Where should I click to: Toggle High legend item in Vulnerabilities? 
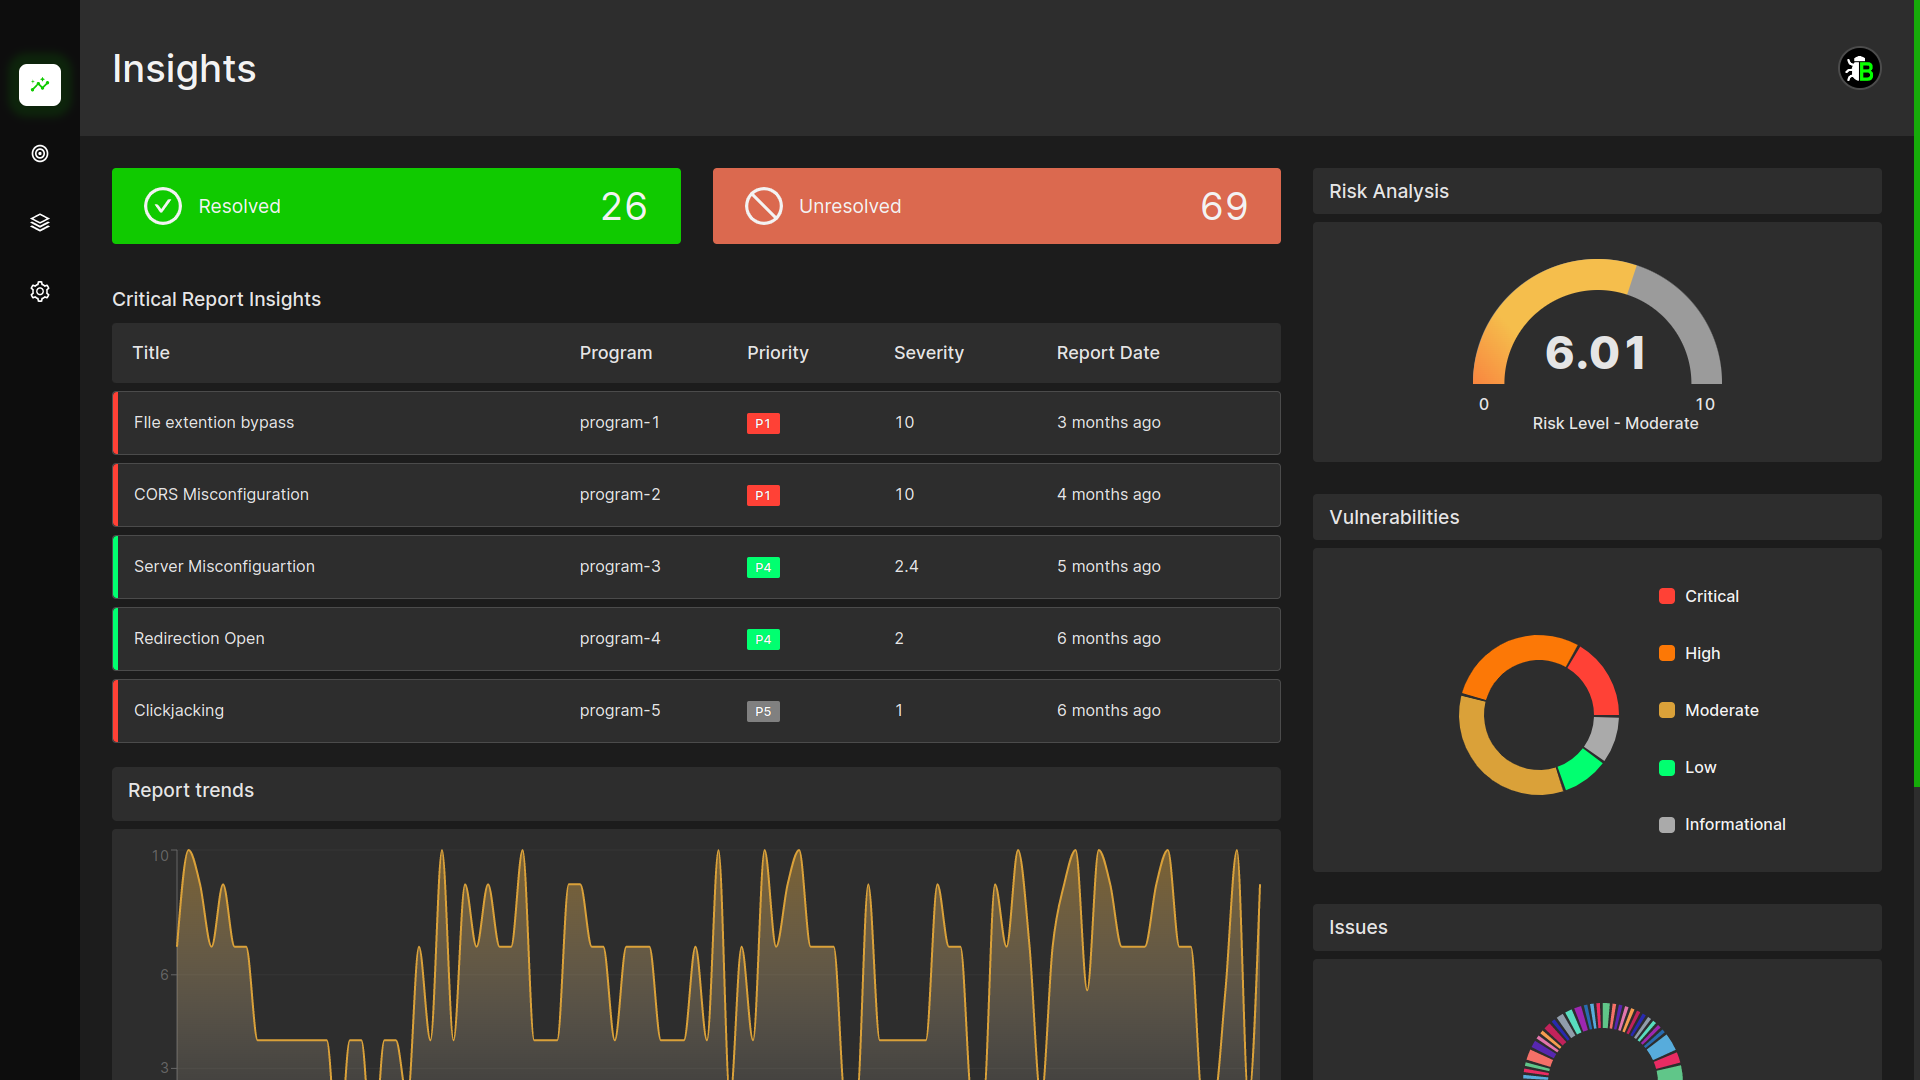[x=1702, y=653]
